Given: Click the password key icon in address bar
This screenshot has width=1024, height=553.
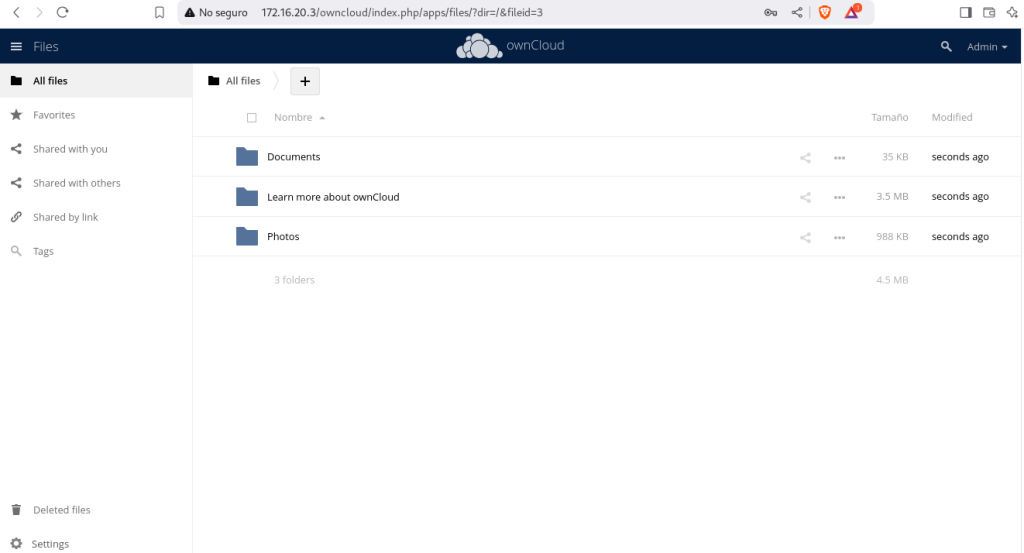Looking at the screenshot, I should pyautogui.click(x=771, y=12).
